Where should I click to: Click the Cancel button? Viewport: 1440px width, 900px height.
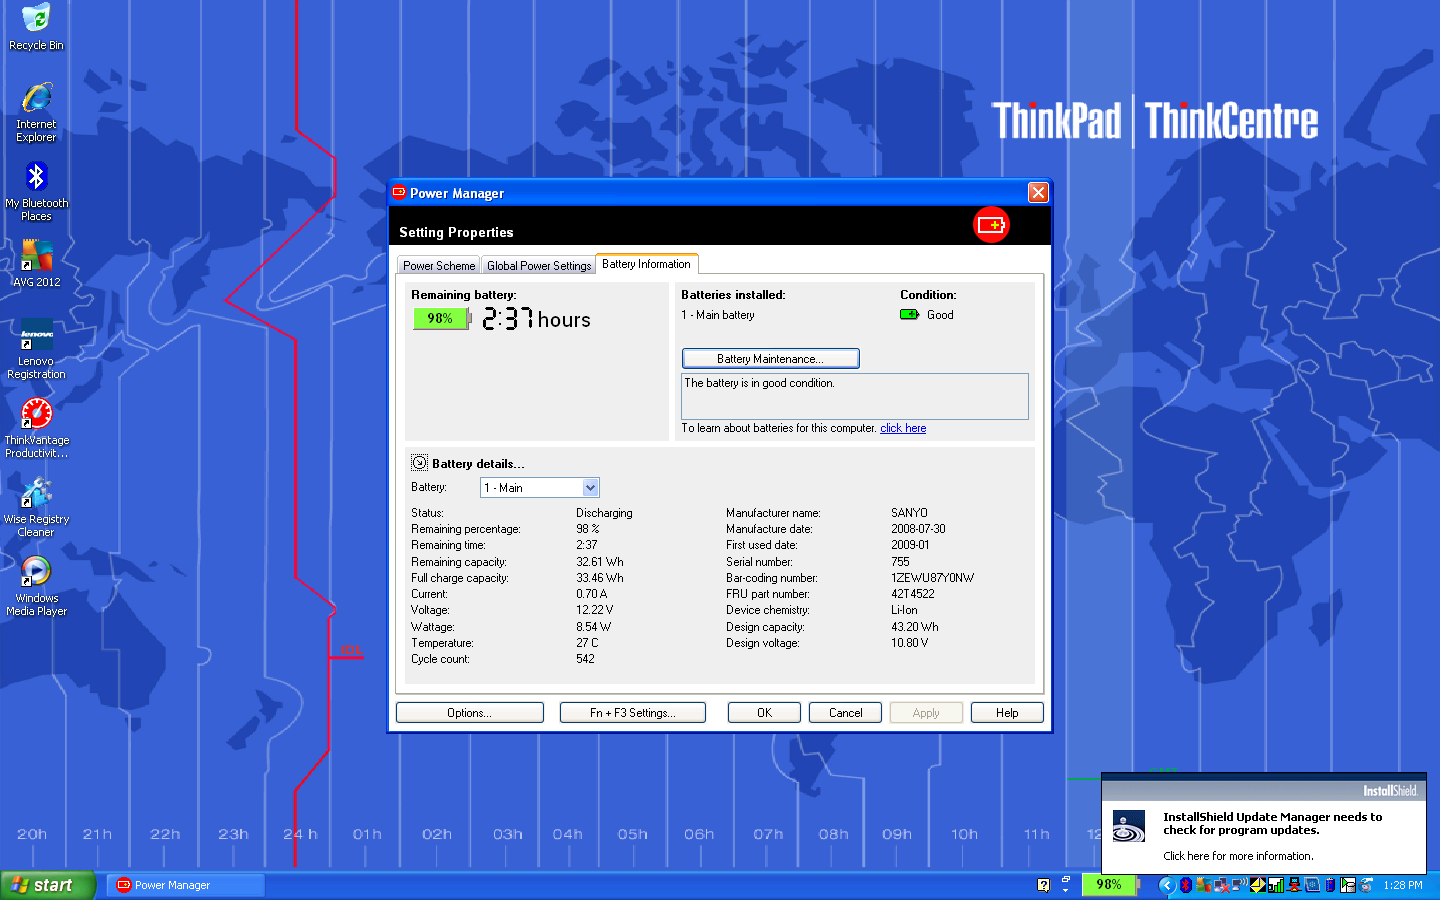tap(845, 713)
